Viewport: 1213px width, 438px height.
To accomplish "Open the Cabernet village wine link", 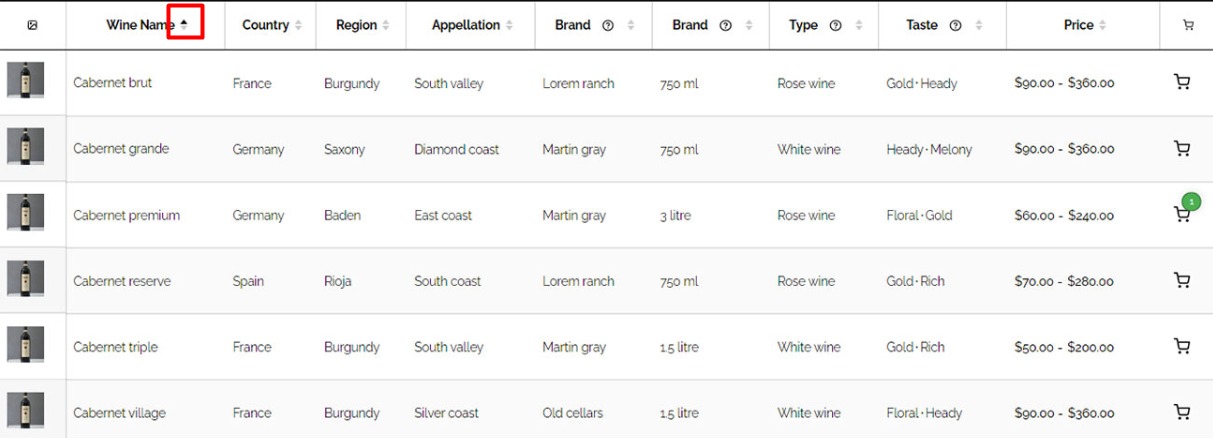I will coord(119,413).
